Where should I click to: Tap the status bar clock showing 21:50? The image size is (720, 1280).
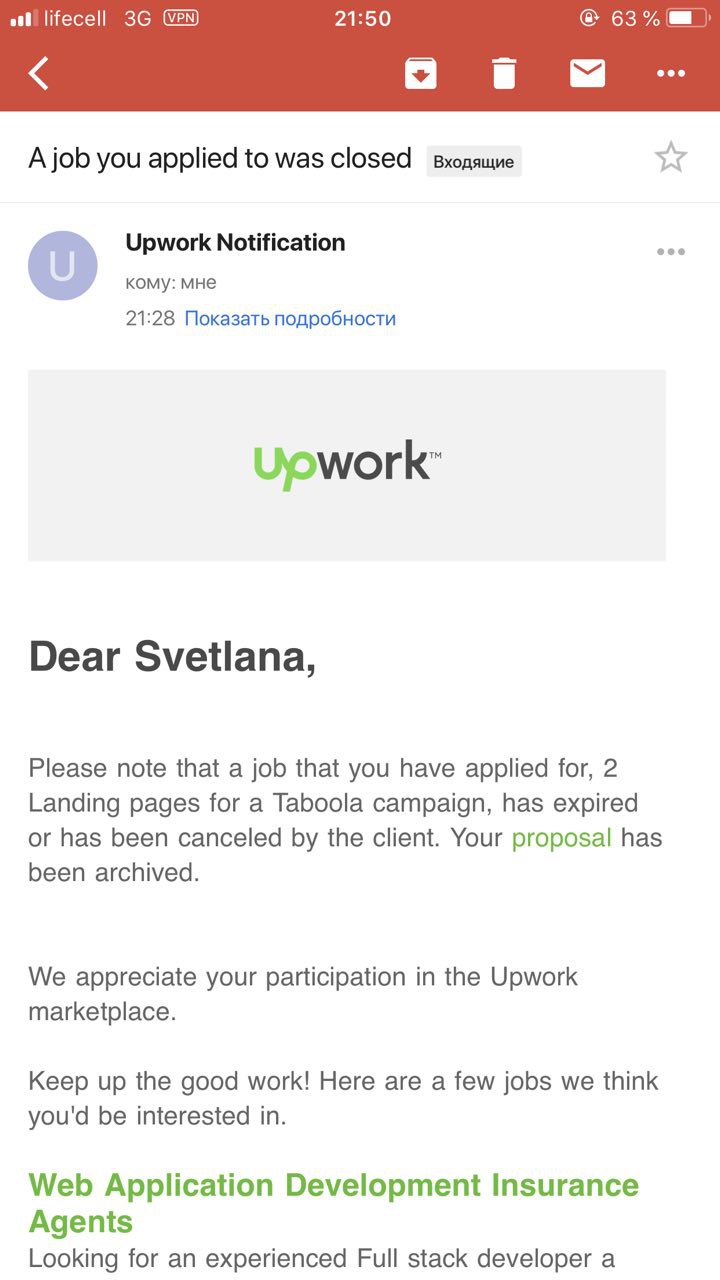[x=362, y=18]
